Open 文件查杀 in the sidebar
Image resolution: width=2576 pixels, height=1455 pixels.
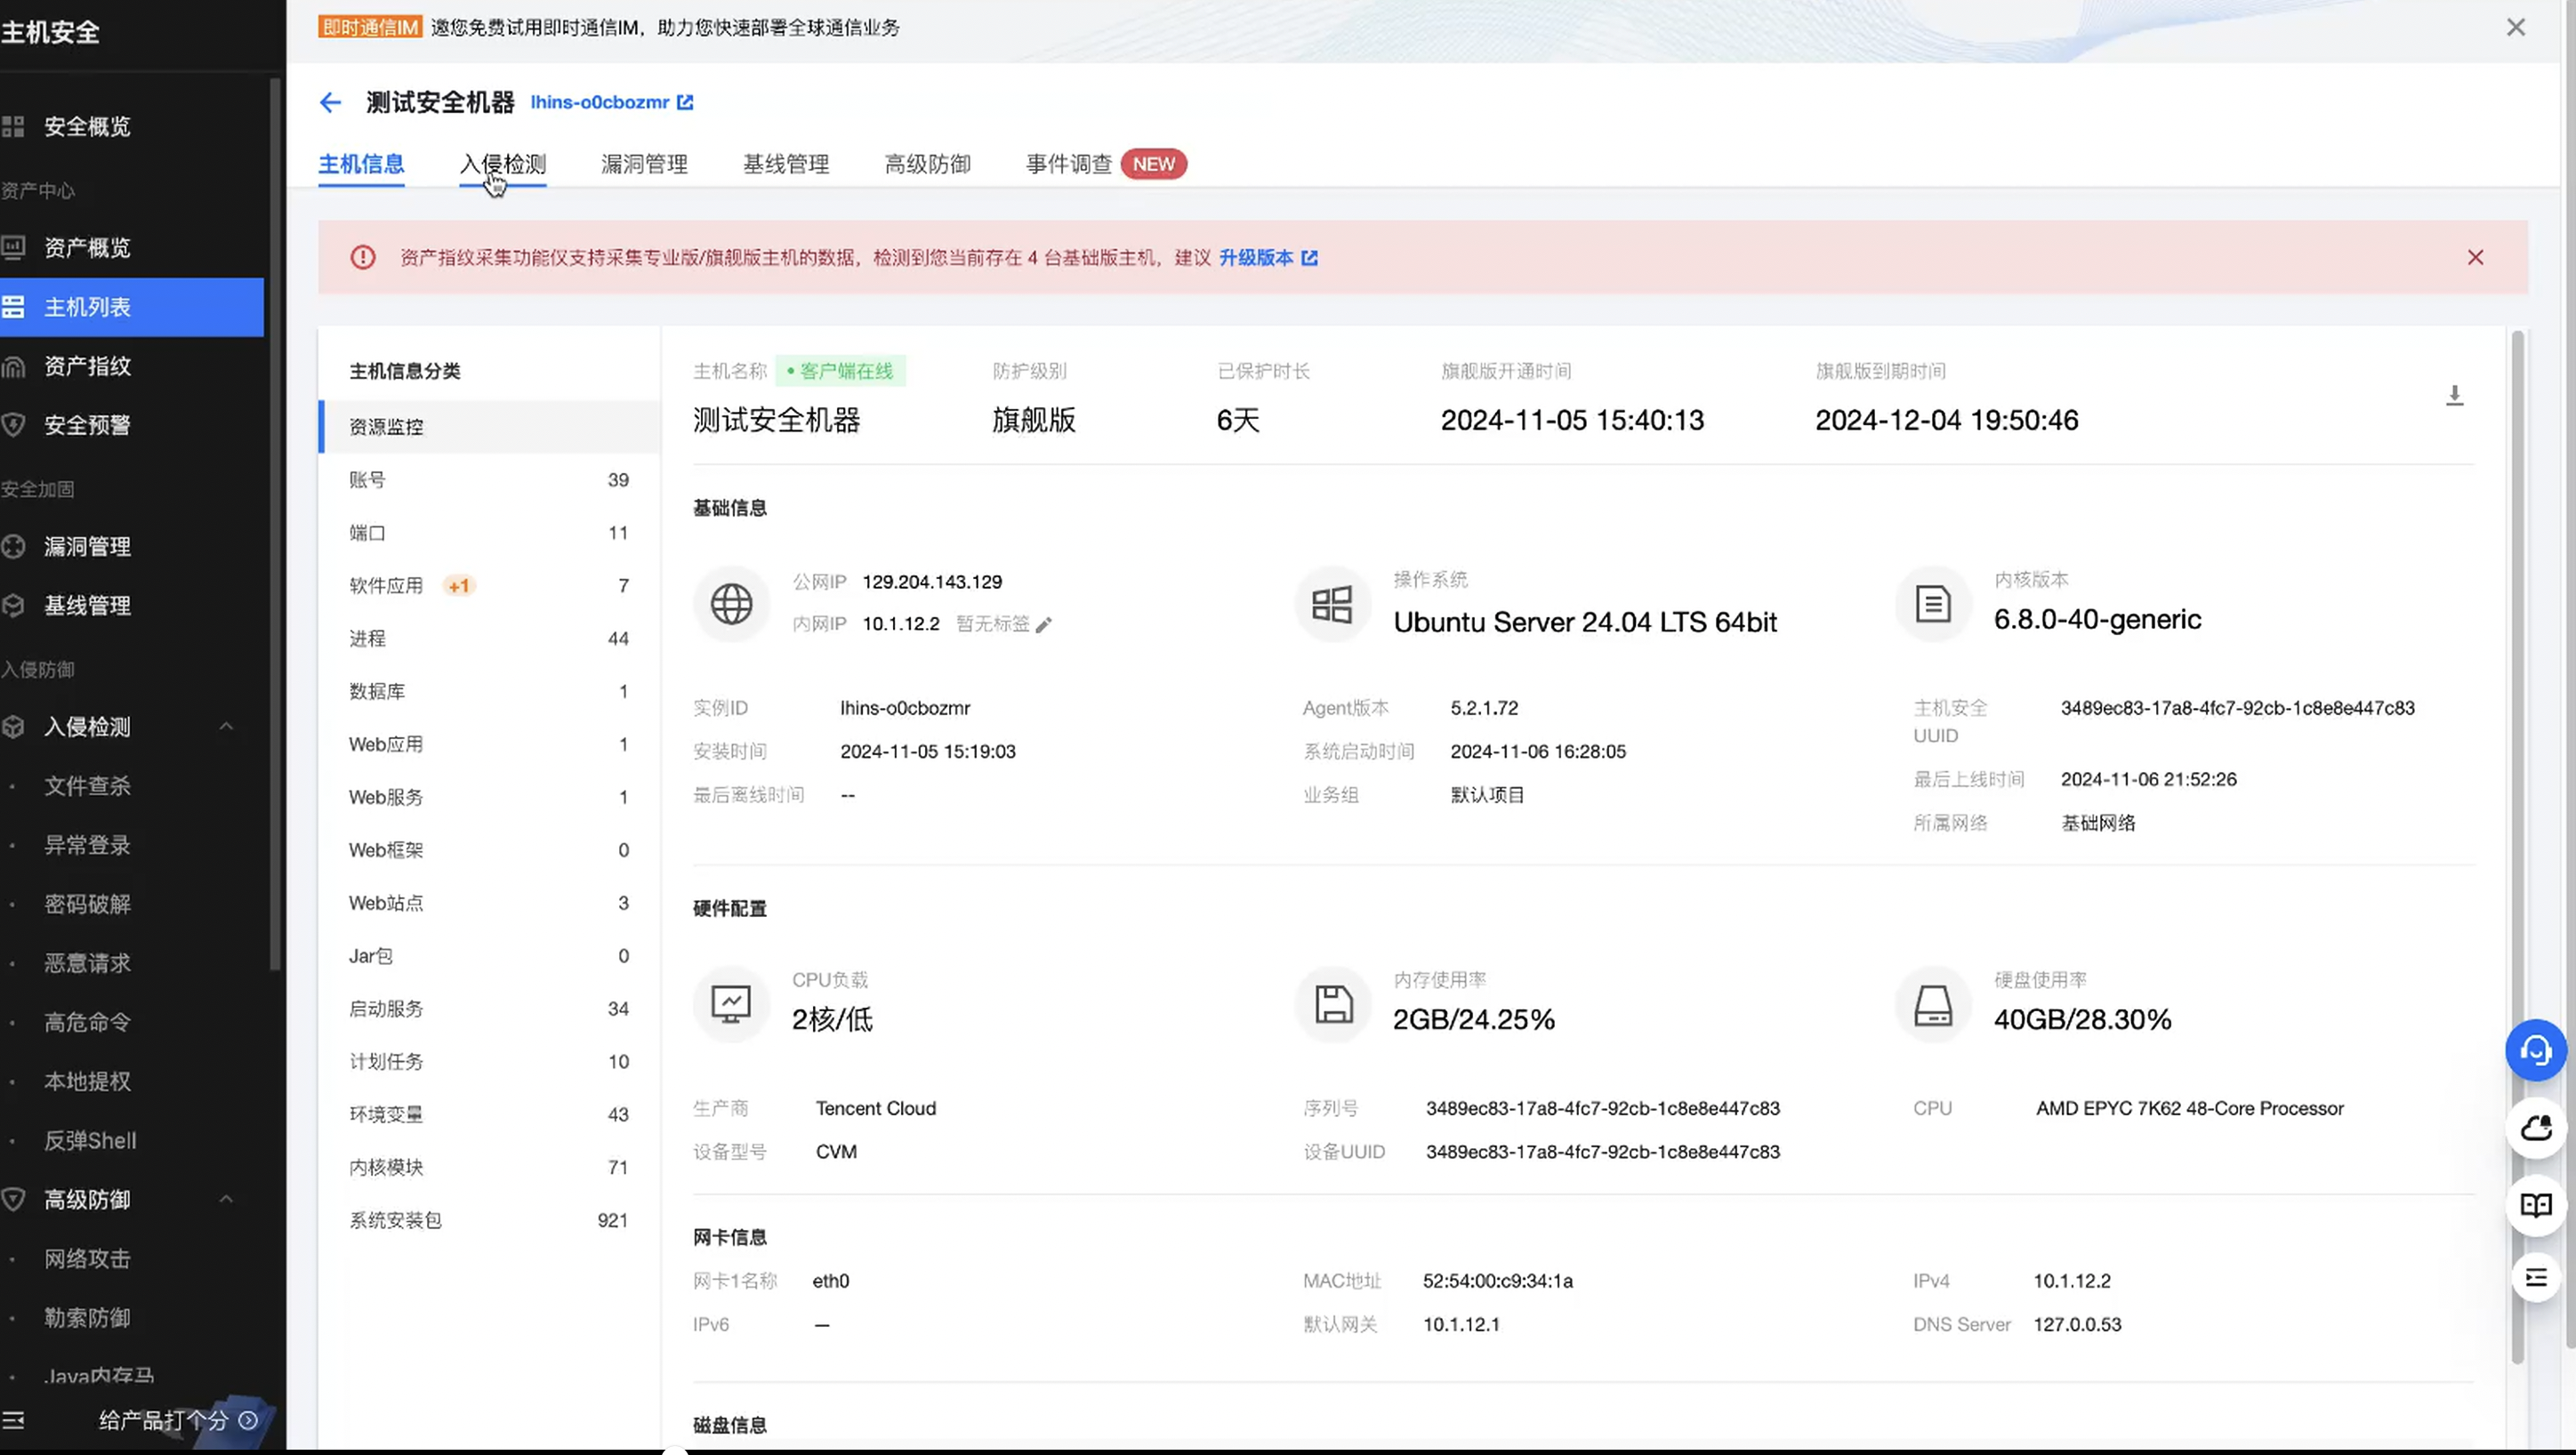click(x=87, y=786)
